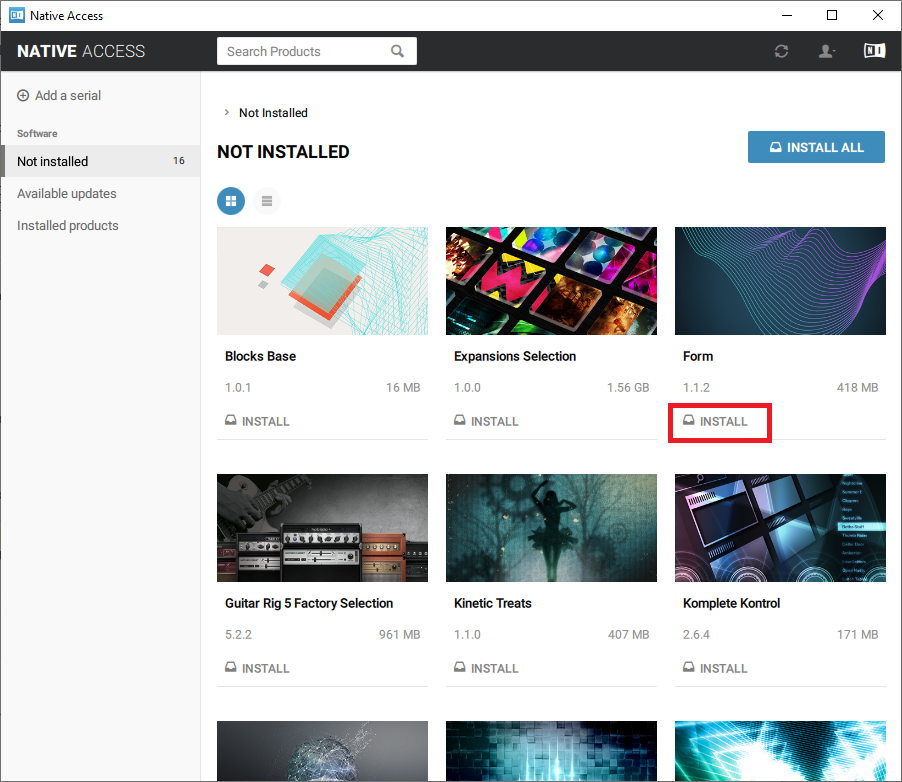Install Komplete Kontrol
This screenshot has height=782, width=902.
point(715,668)
